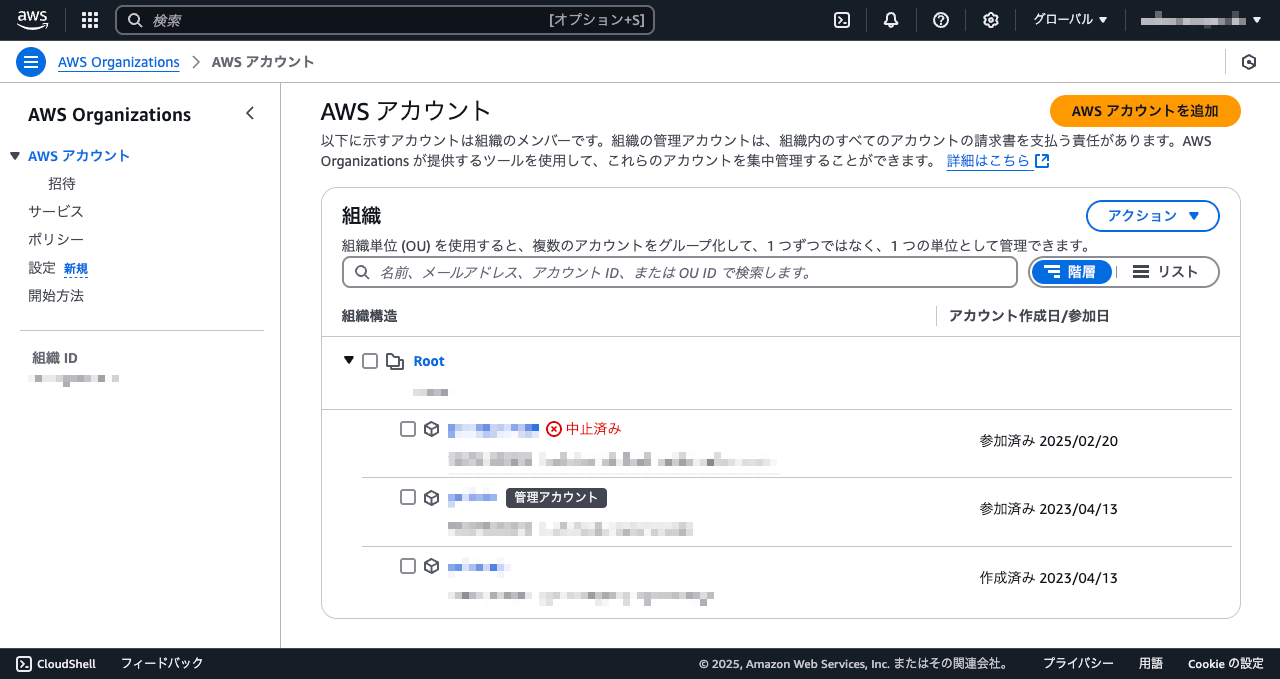Click the アカウント作成日/参加日 column header
The image size is (1280, 679).
[x=1029, y=316]
